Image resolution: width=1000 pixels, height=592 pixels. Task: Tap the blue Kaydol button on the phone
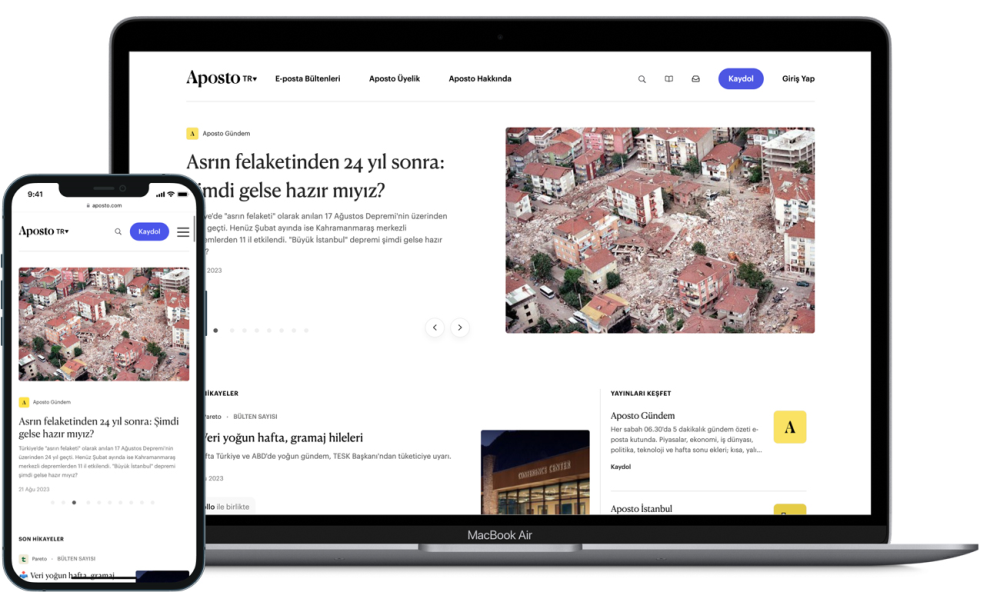[x=149, y=232]
